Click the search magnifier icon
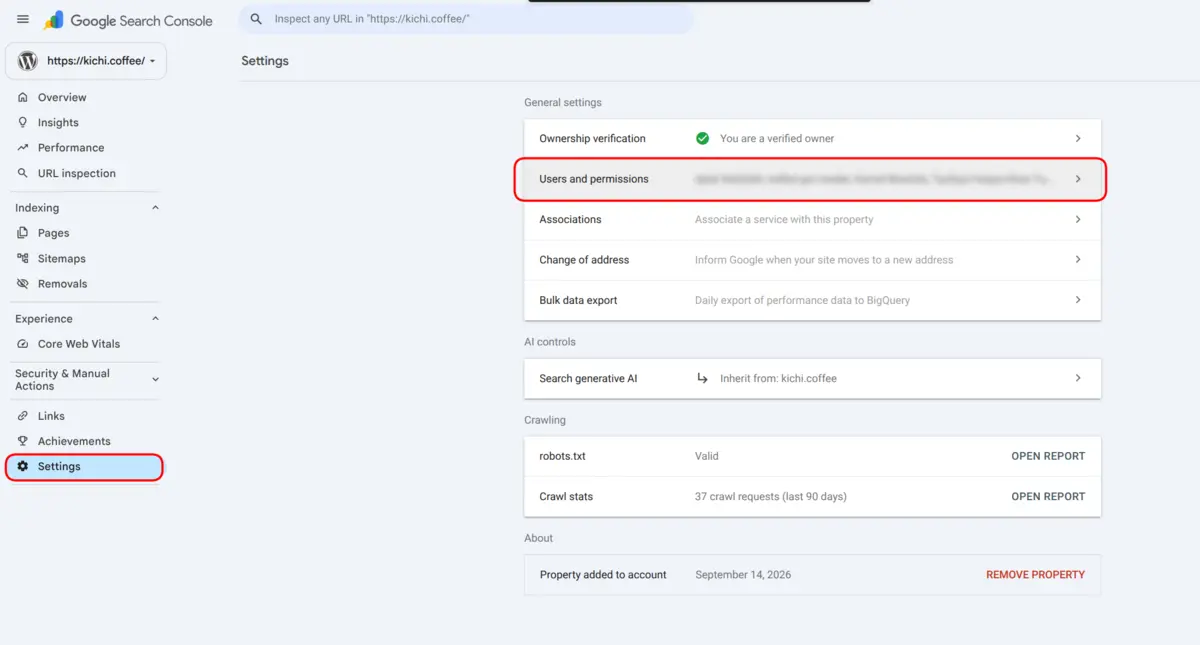Screen dimensions: 1200x645 256,19
